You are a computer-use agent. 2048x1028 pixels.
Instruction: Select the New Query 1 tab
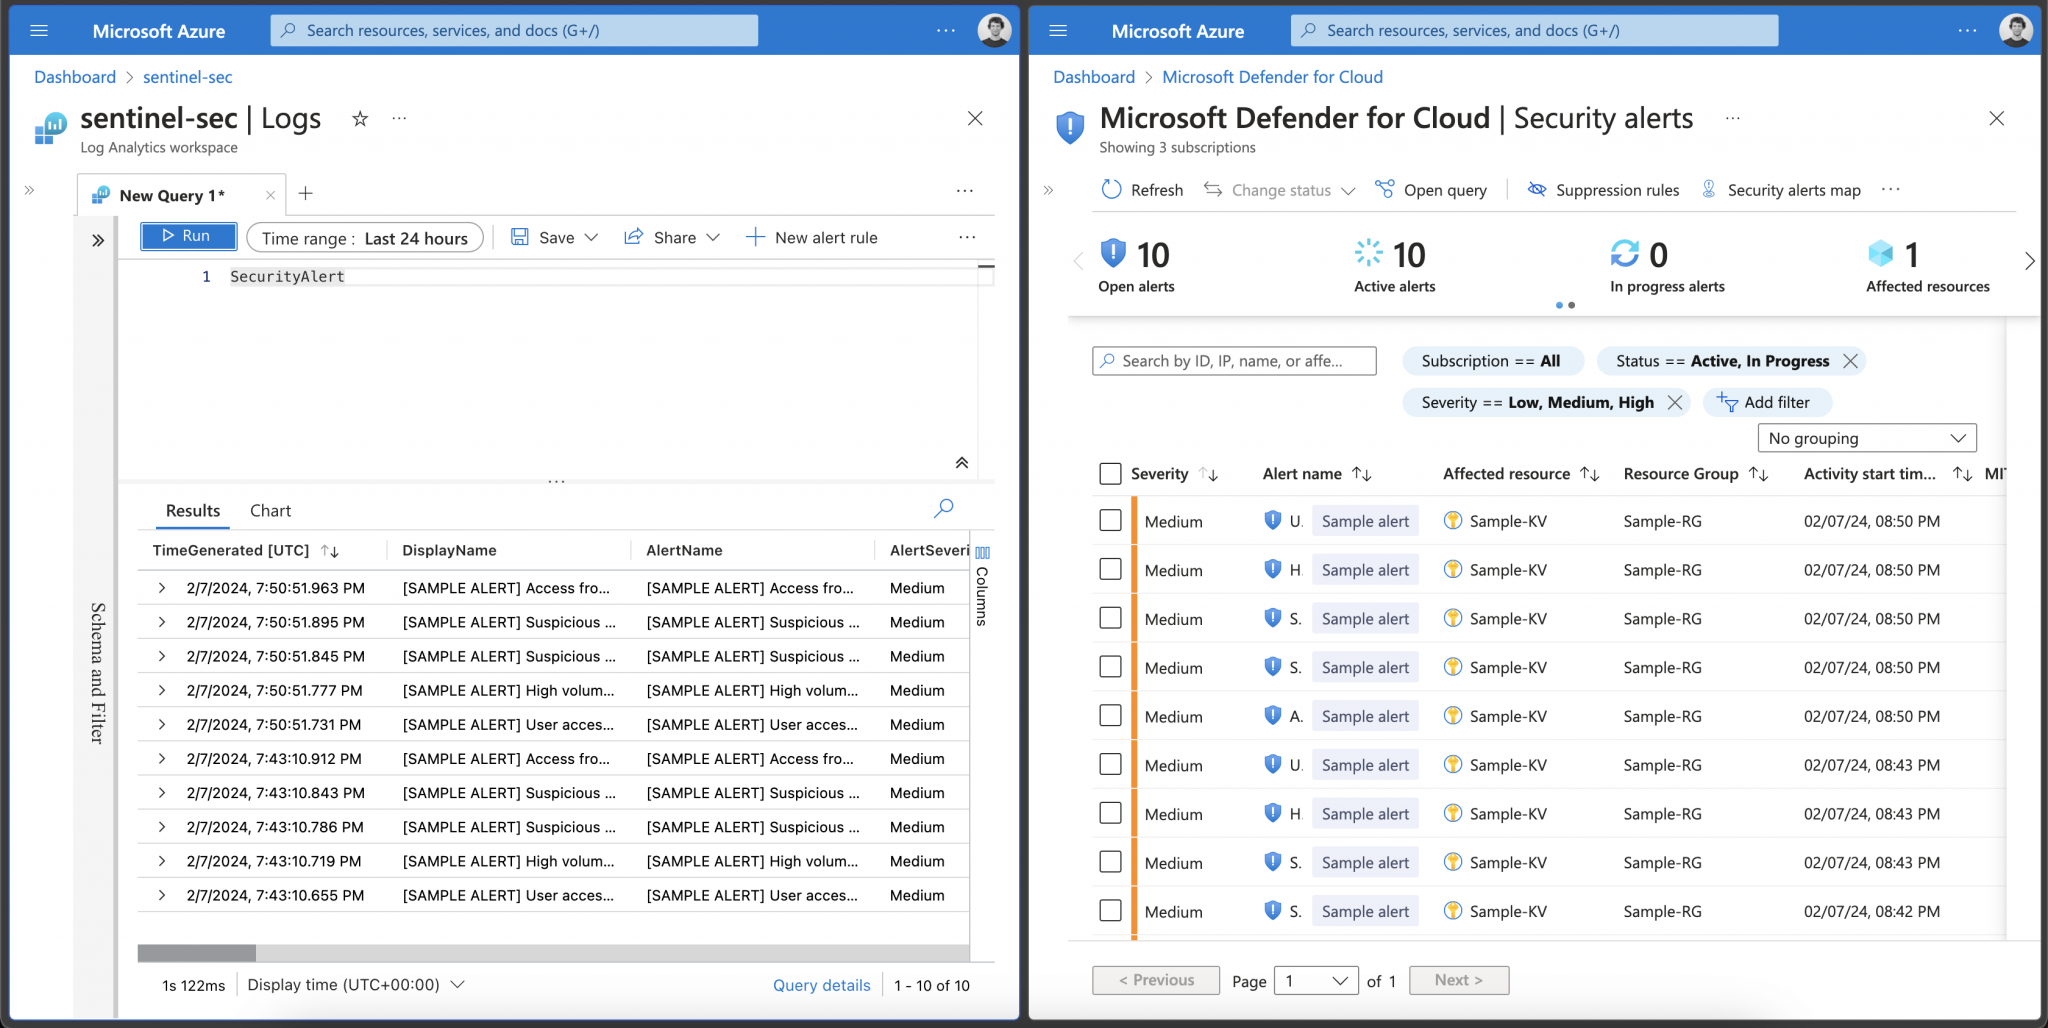click(170, 194)
